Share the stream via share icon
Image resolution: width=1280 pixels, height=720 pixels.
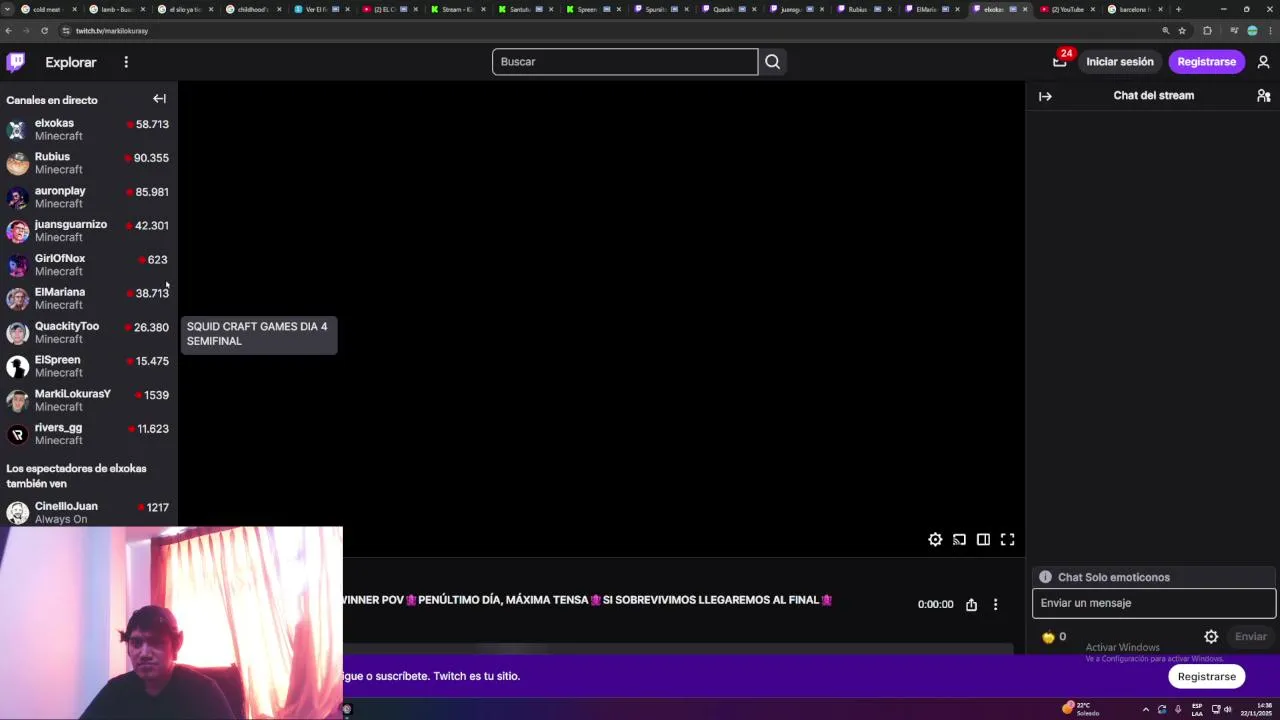pyautogui.click(x=971, y=604)
